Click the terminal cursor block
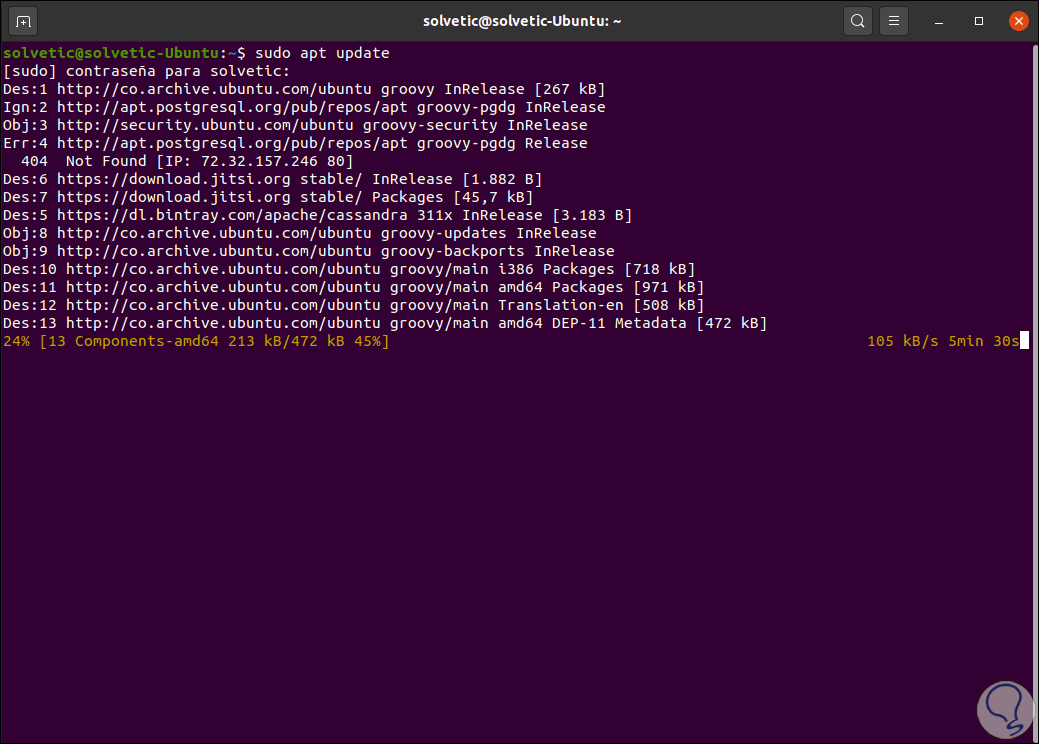The image size is (1039, 744). 1024,341
